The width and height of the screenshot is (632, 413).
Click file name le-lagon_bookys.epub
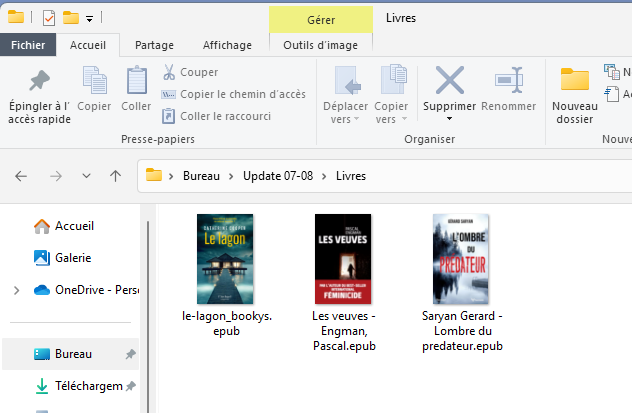pyautogui.click(x=227, y=324)
